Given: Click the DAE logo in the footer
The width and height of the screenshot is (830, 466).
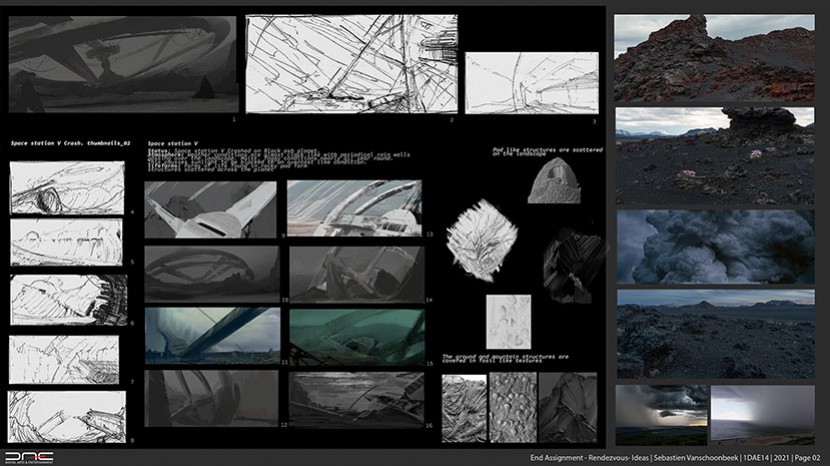Looking at the screenshot, I should (29, 456).
